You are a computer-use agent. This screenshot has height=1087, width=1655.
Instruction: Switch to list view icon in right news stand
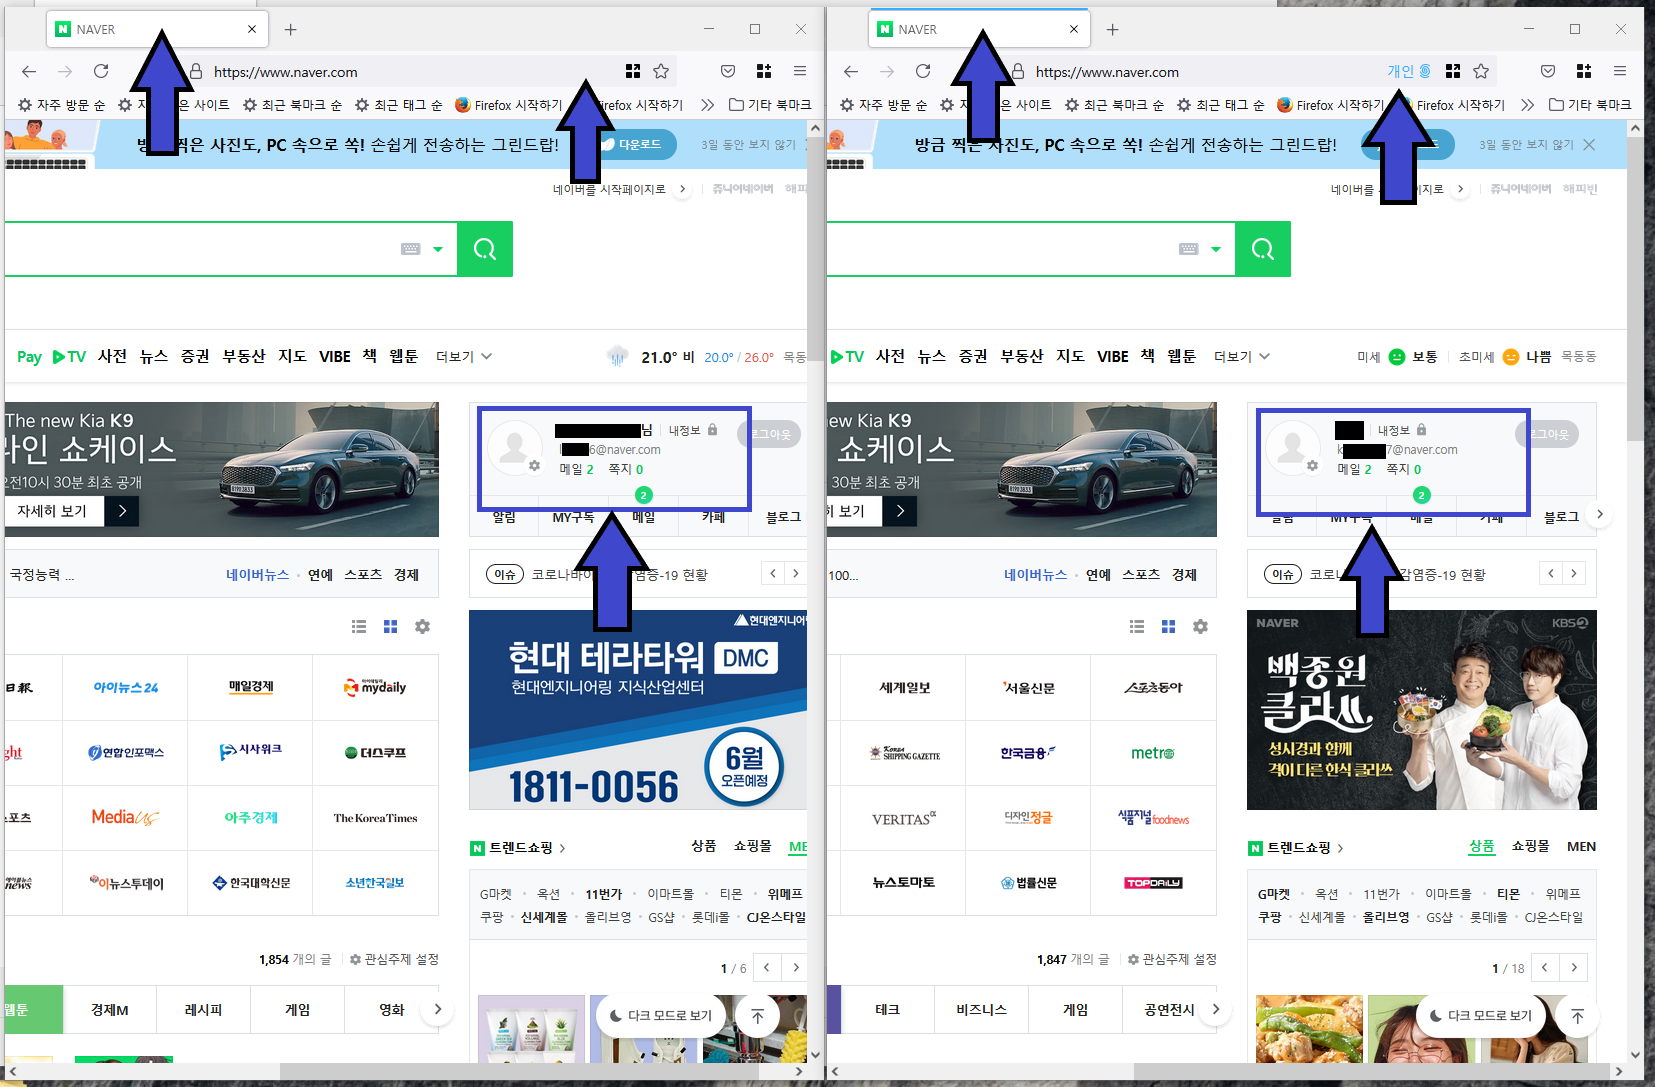[1137, 626]
